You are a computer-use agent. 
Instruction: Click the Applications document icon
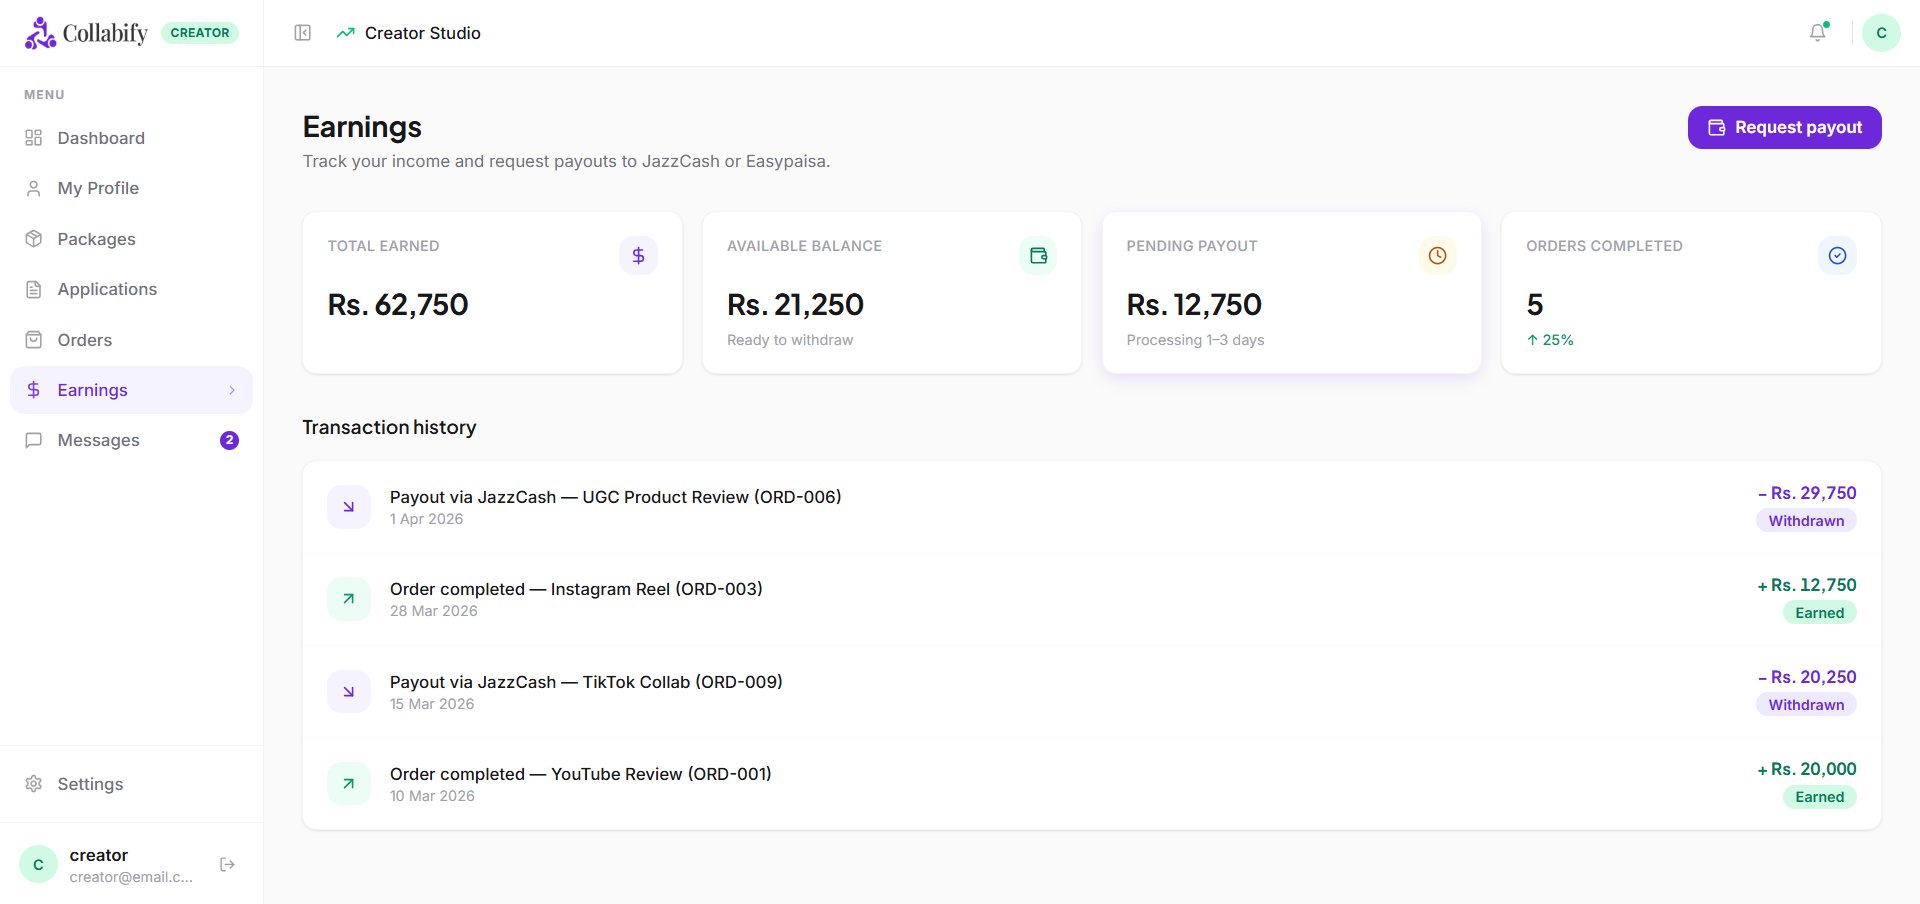tap(34, 289)
